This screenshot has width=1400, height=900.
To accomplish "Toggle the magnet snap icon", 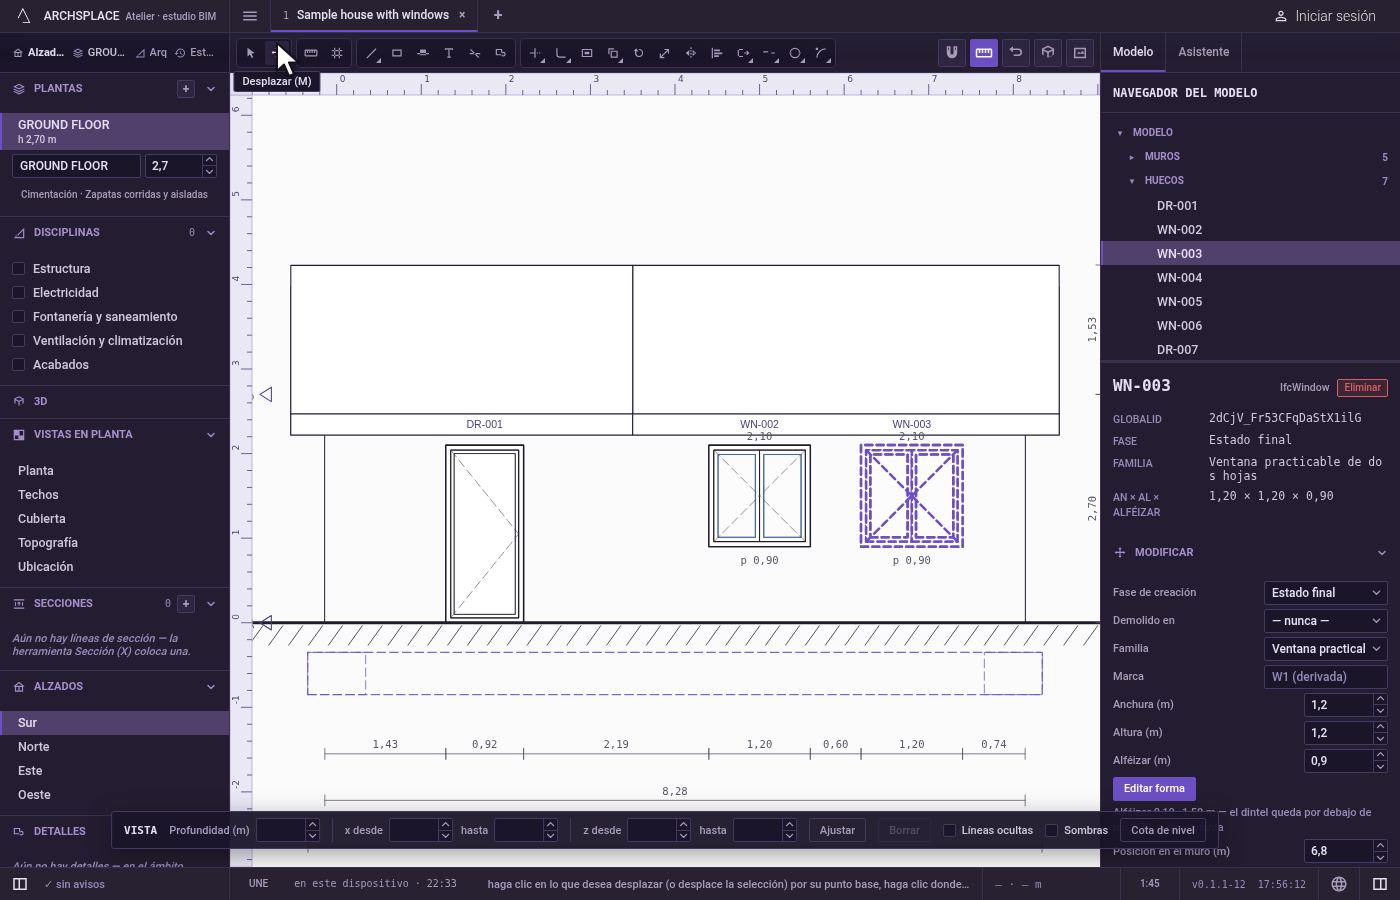I will (x=952, y=52).
